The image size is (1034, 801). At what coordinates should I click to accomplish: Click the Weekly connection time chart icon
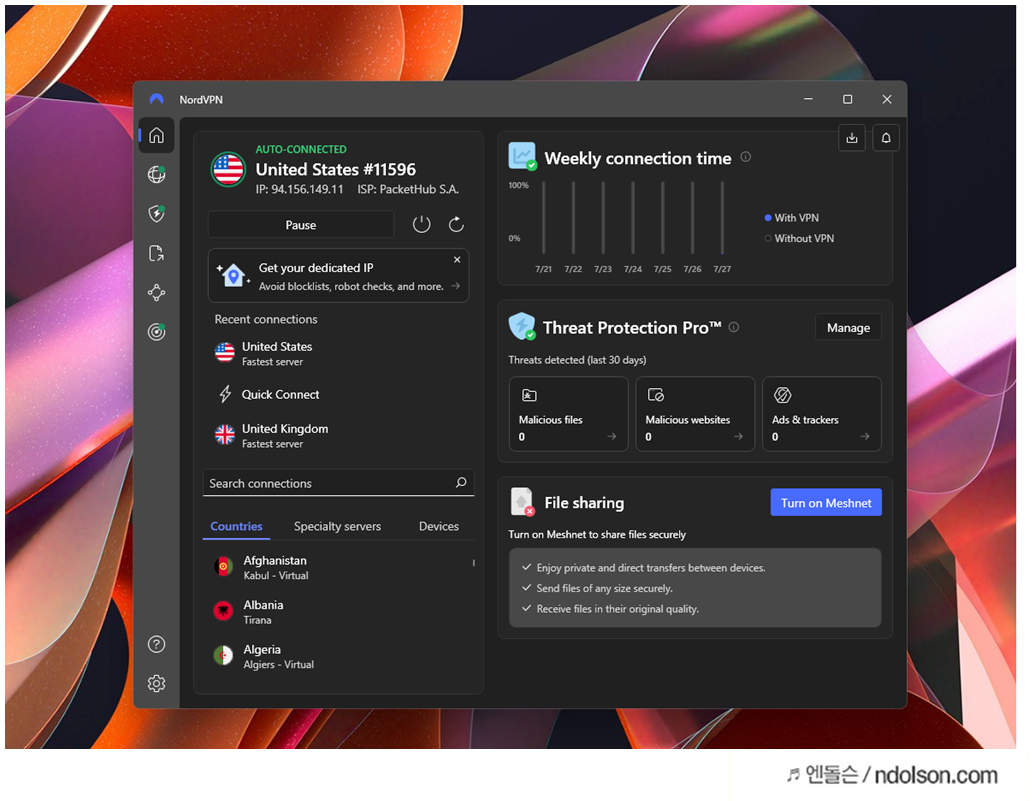522,156
